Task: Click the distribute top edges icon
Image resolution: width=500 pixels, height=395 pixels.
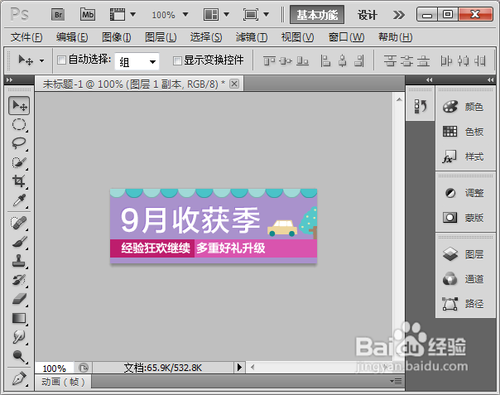Action: coord(390,61)
